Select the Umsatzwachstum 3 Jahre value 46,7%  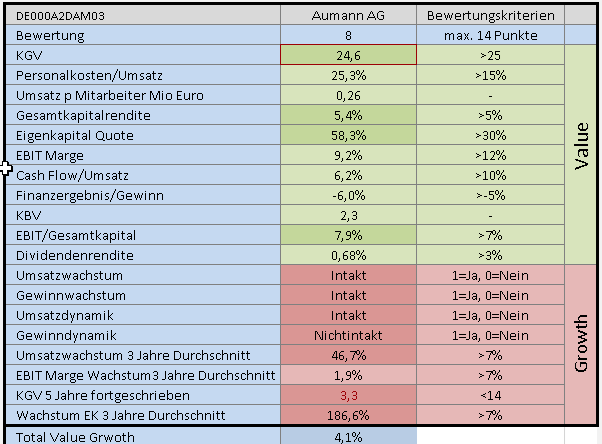click(348, 355)
